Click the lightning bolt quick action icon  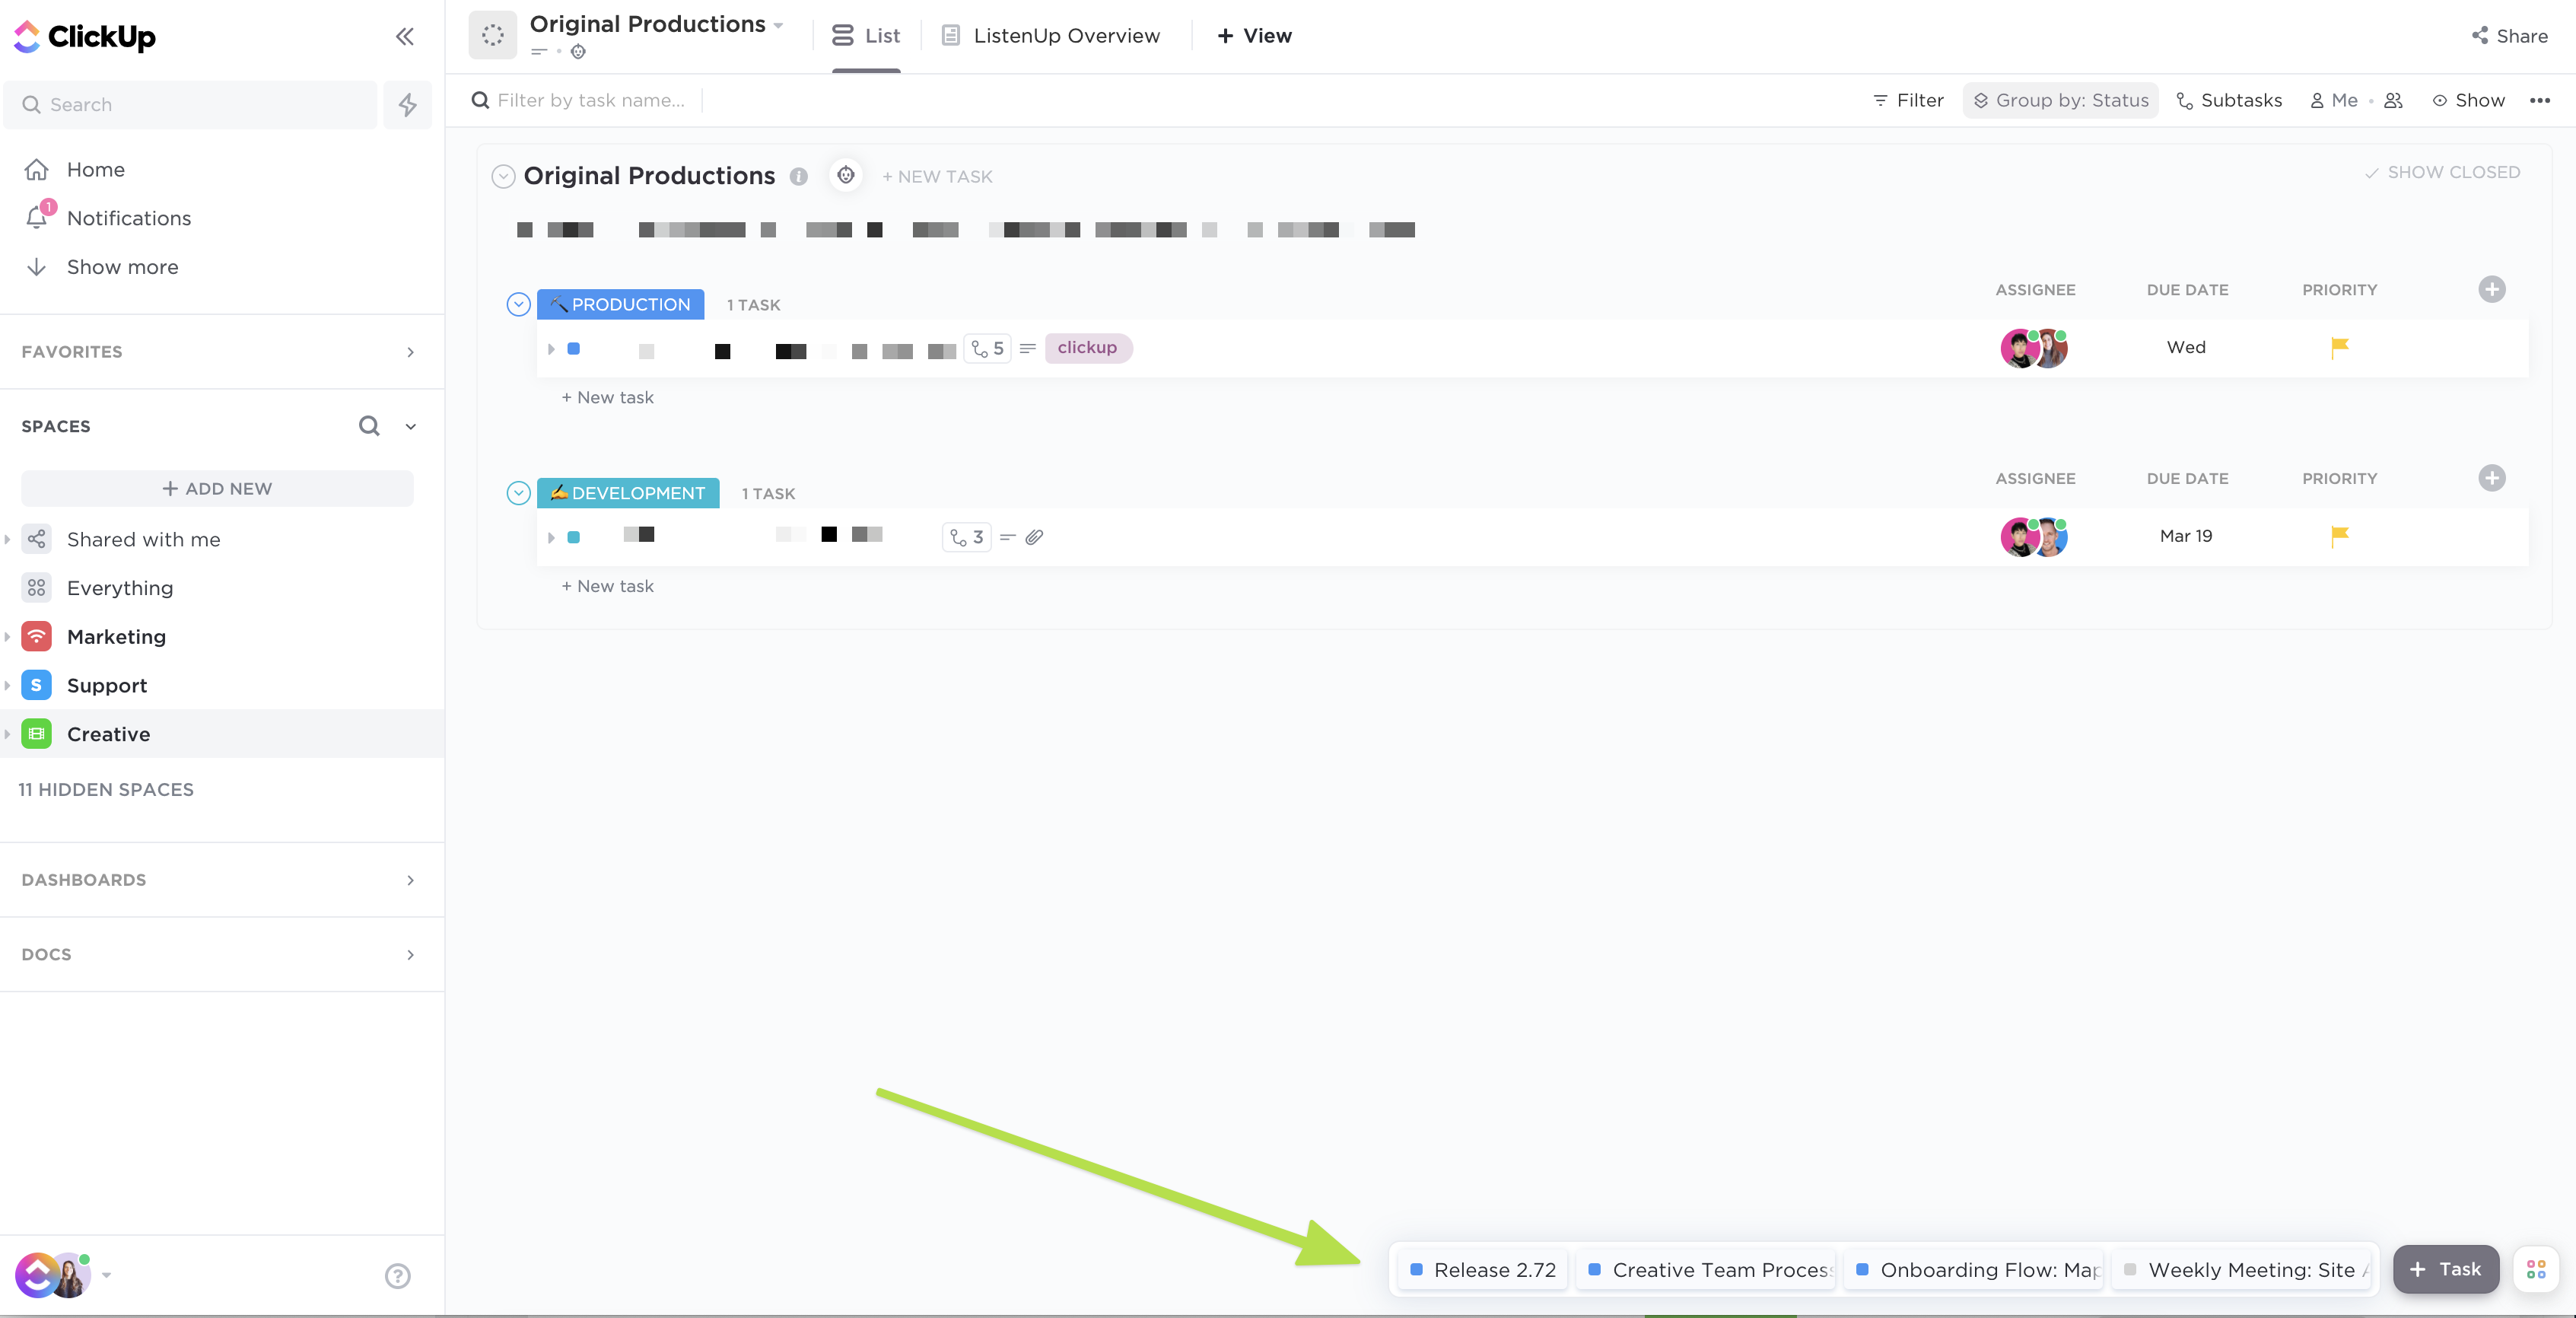pyautogui.click(x=407, y=105)
